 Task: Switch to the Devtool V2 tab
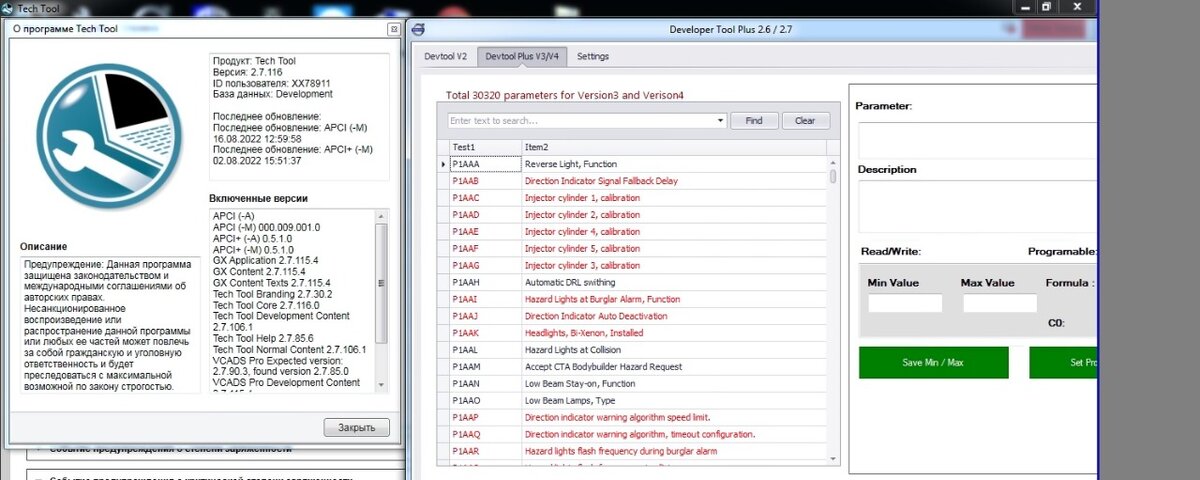tap(446, 56)
